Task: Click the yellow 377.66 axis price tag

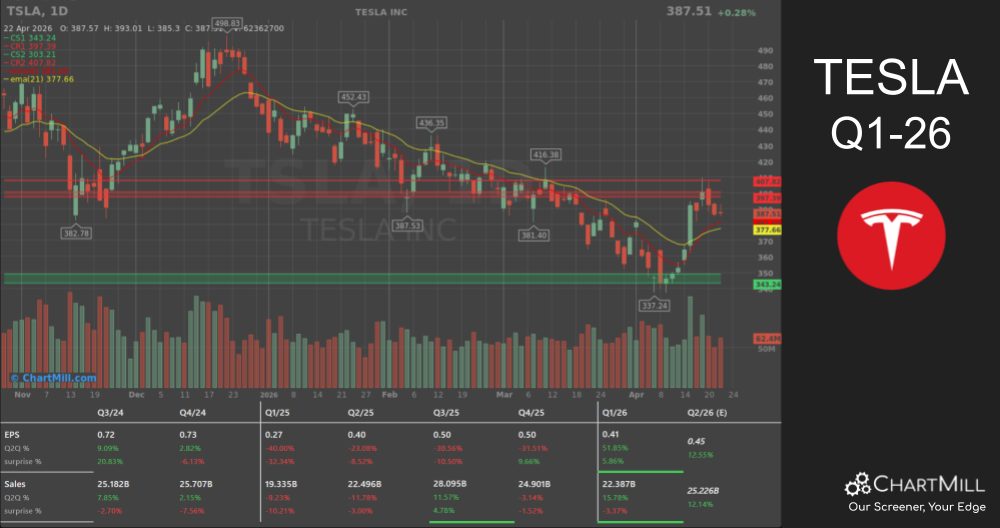Action: coord(768,229)
